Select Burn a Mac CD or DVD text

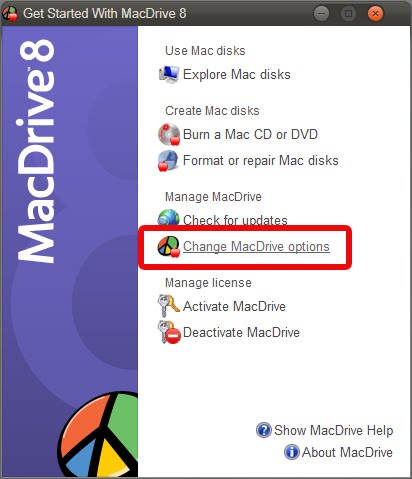pyautogui.click(x=250, y=134)
